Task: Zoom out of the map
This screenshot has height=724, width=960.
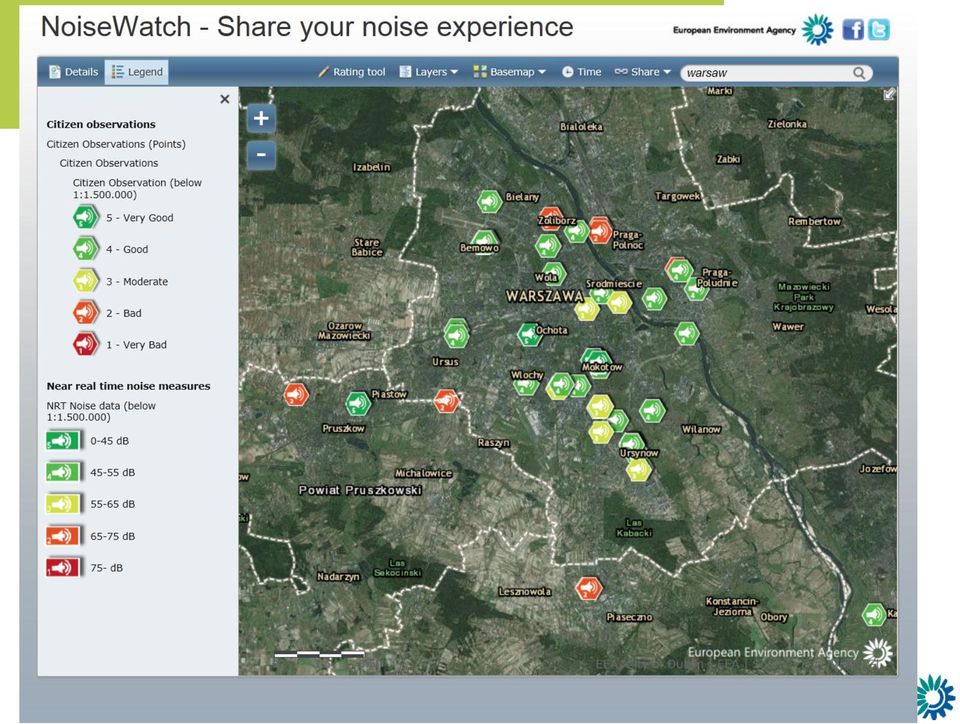Action: (261, 155)
